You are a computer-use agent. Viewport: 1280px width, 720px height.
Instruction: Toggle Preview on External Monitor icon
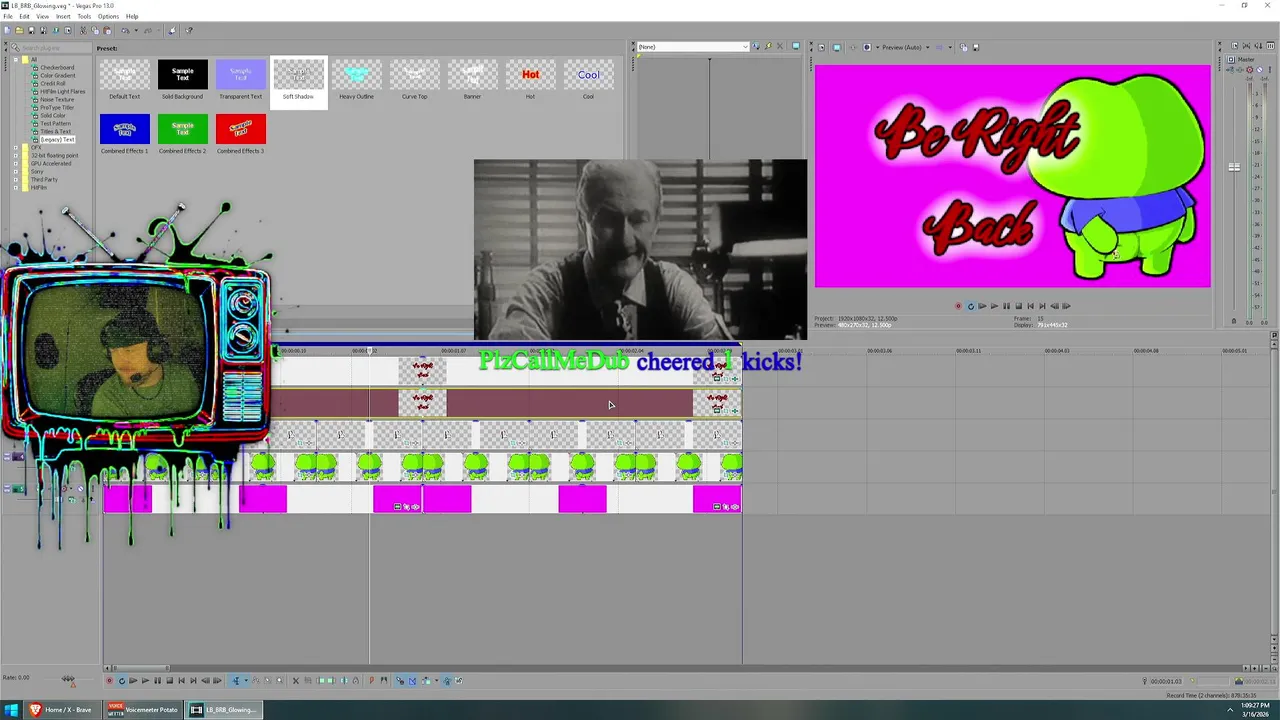[x=837, y=47]
